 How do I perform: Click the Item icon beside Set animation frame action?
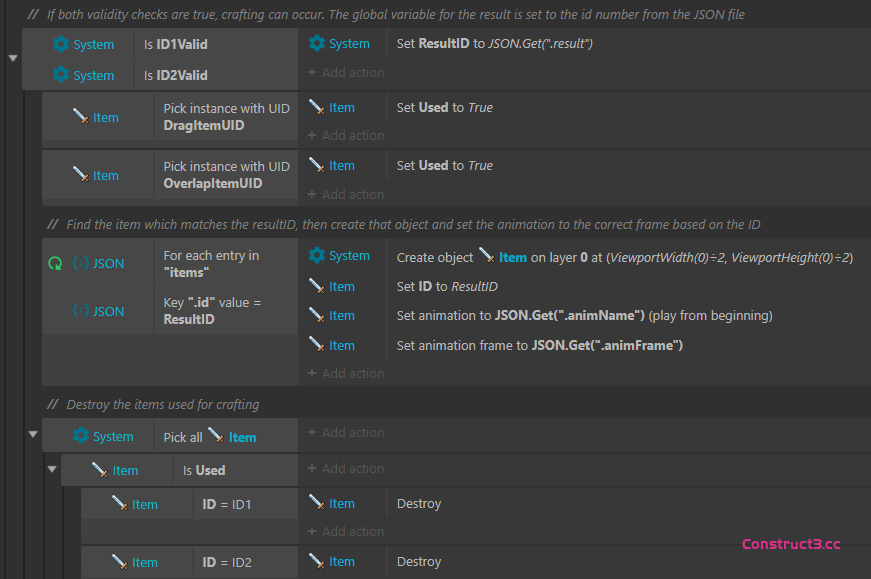(317, 345)
